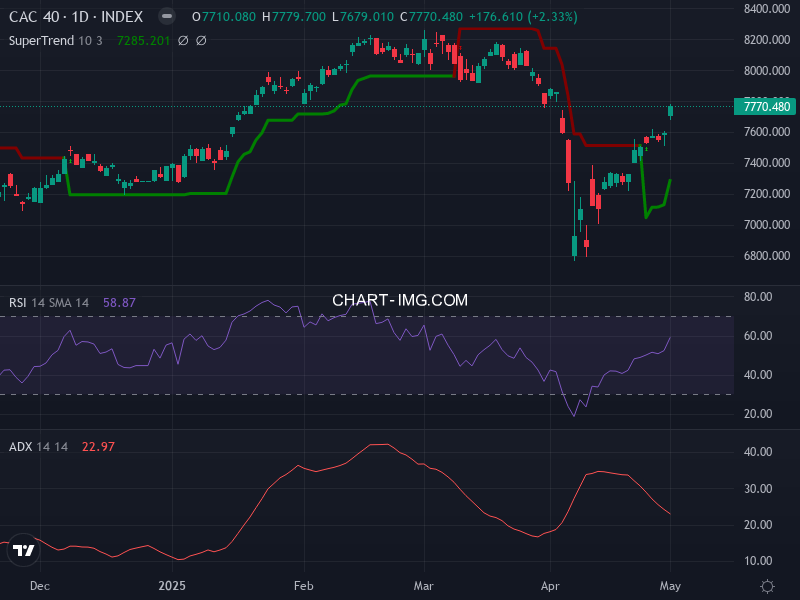Click the Feb time axis label
The width and height of the screenshot is (800, 600).
pyautogui.click(x=304, y=586)
